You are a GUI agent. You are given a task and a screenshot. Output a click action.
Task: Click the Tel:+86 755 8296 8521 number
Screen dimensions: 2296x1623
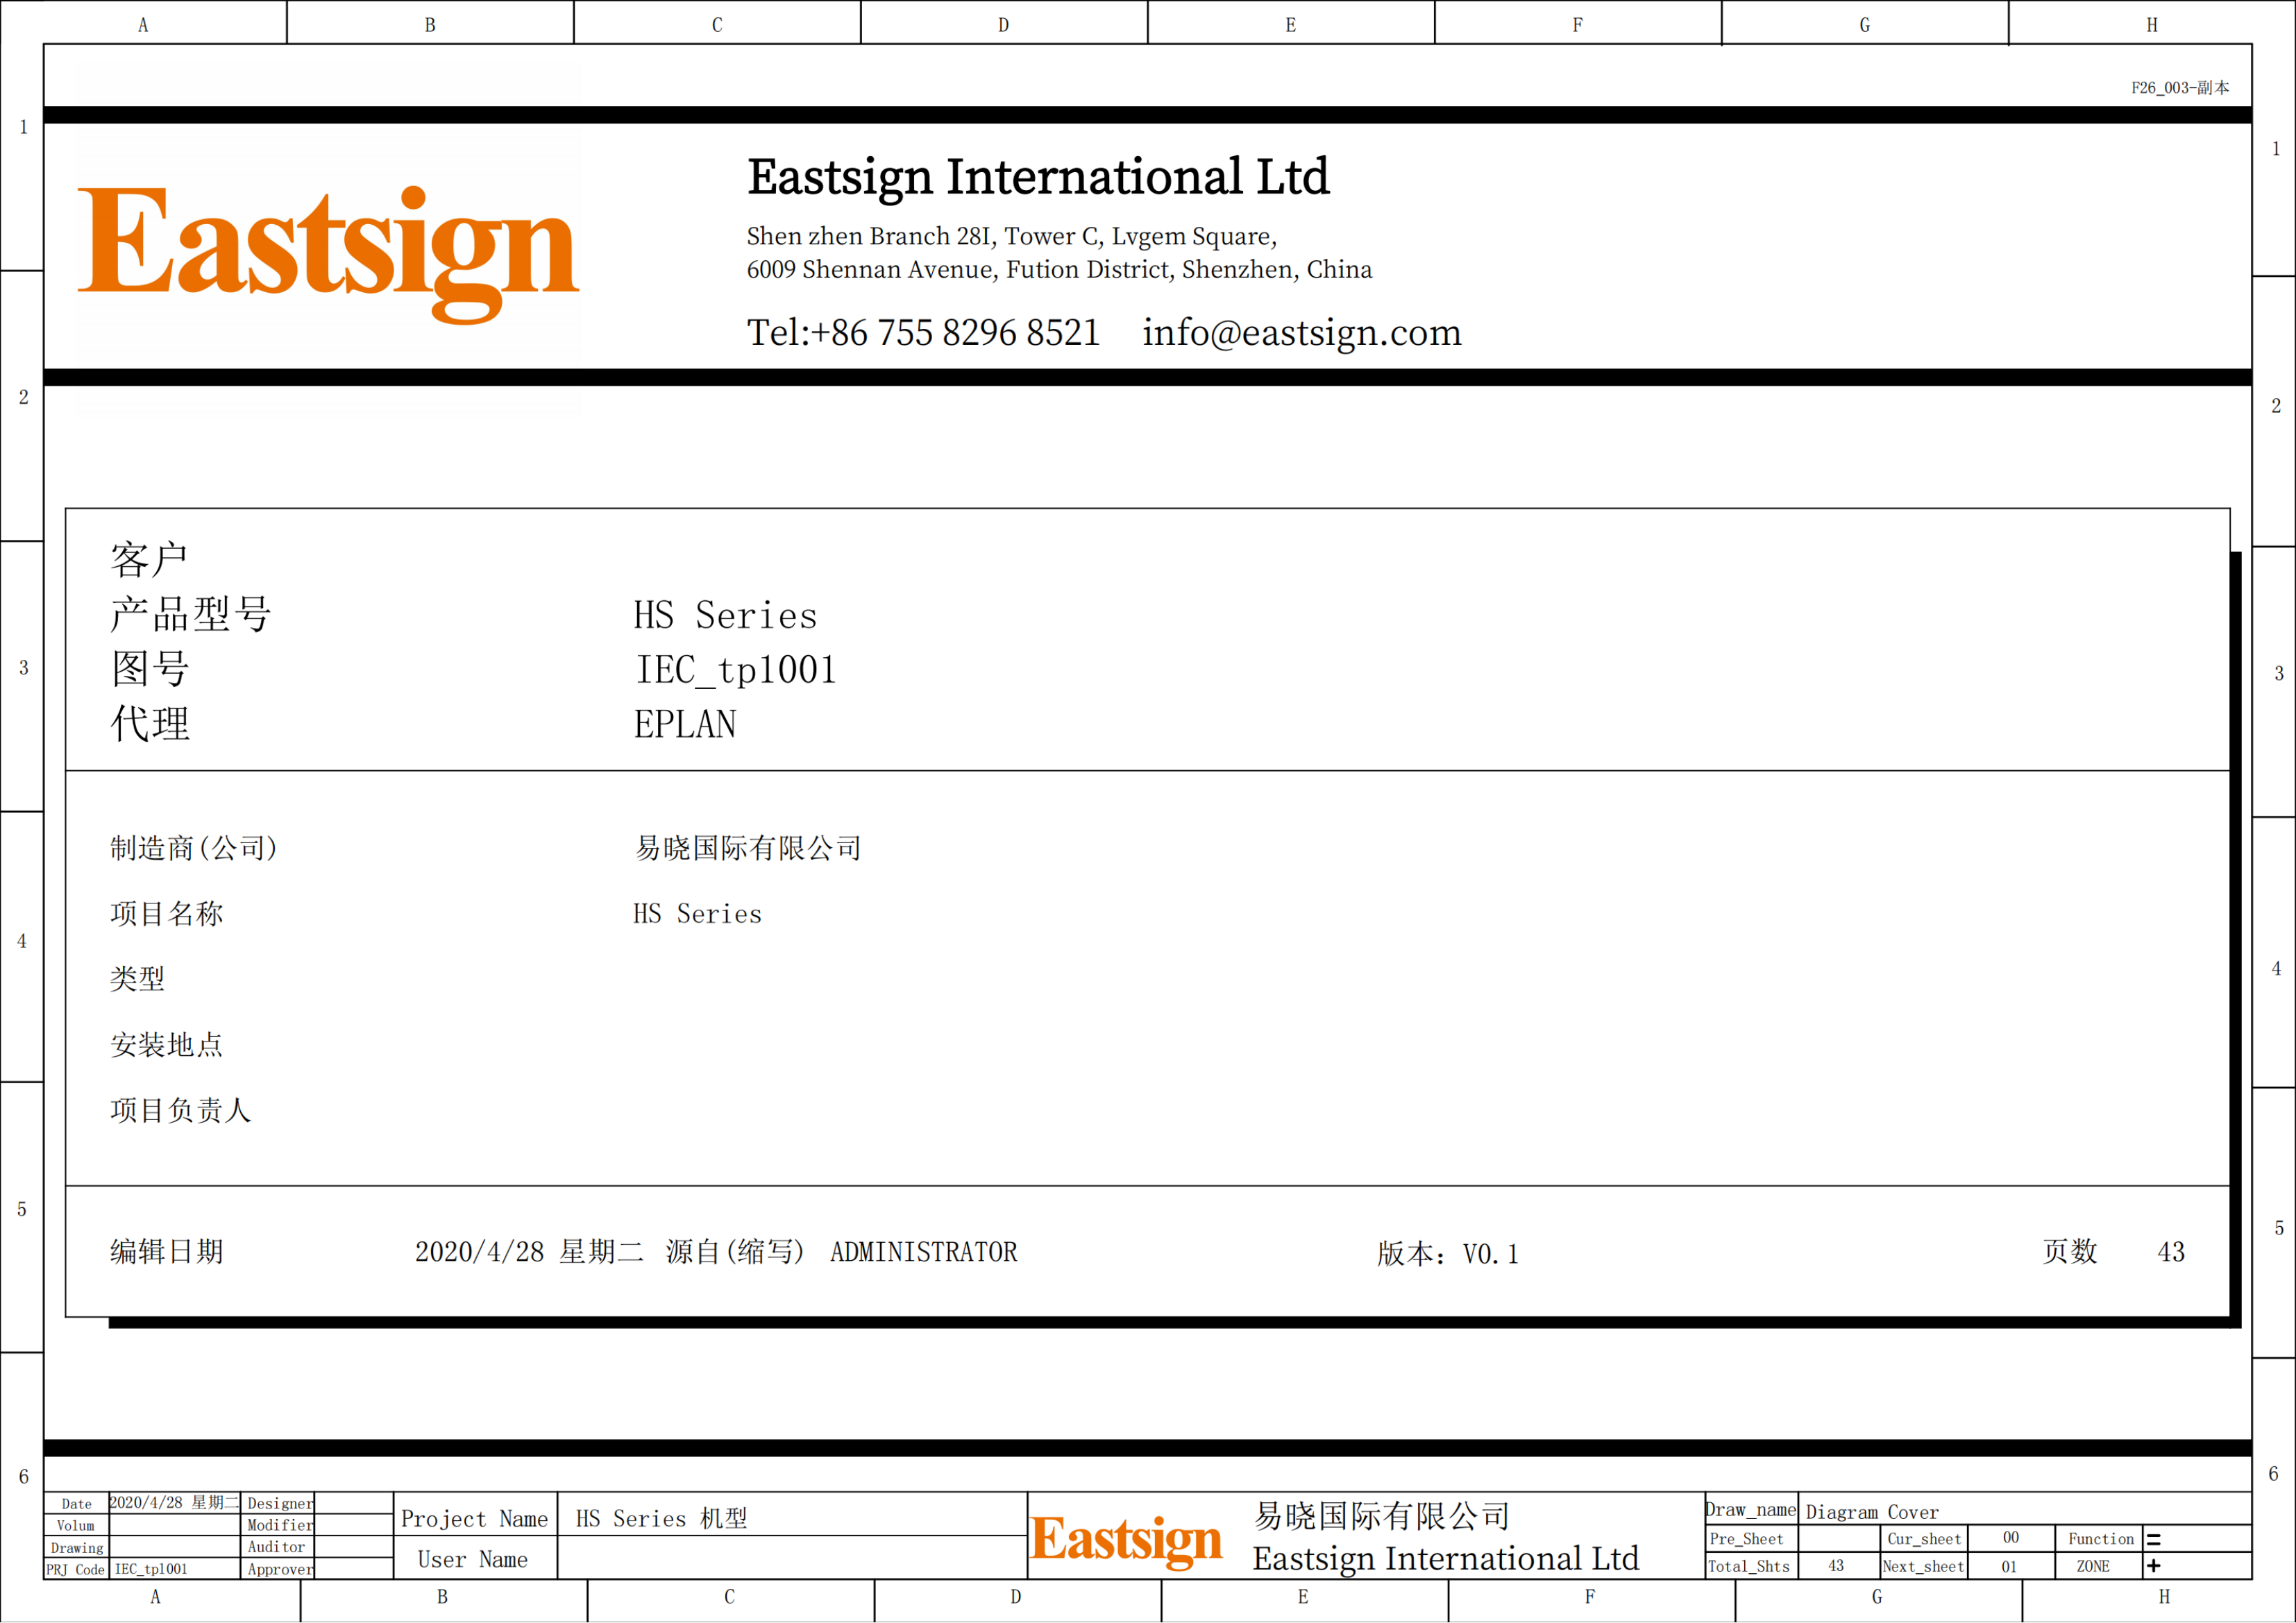pos(923,333)
